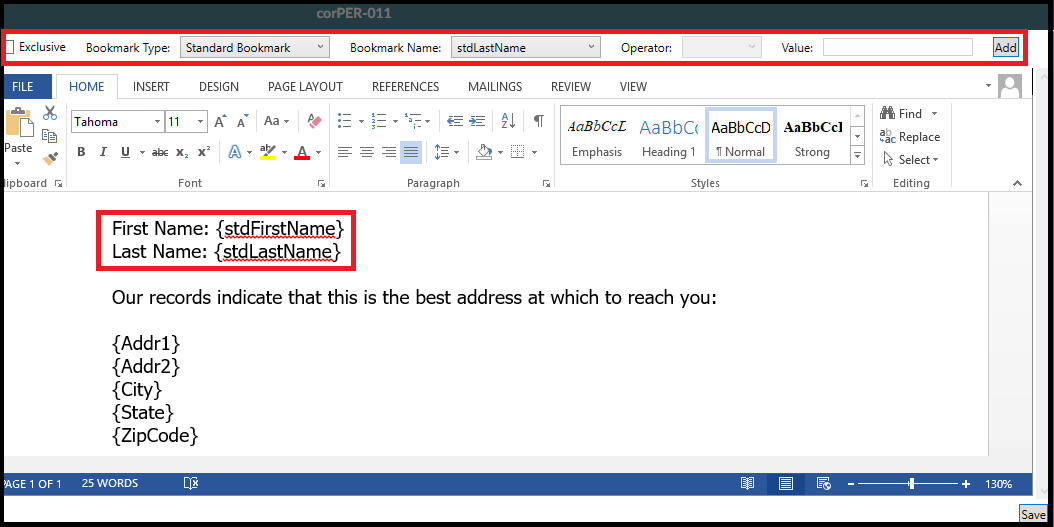
Task: Apply Heading 1 style
Action: coord(669,135)
